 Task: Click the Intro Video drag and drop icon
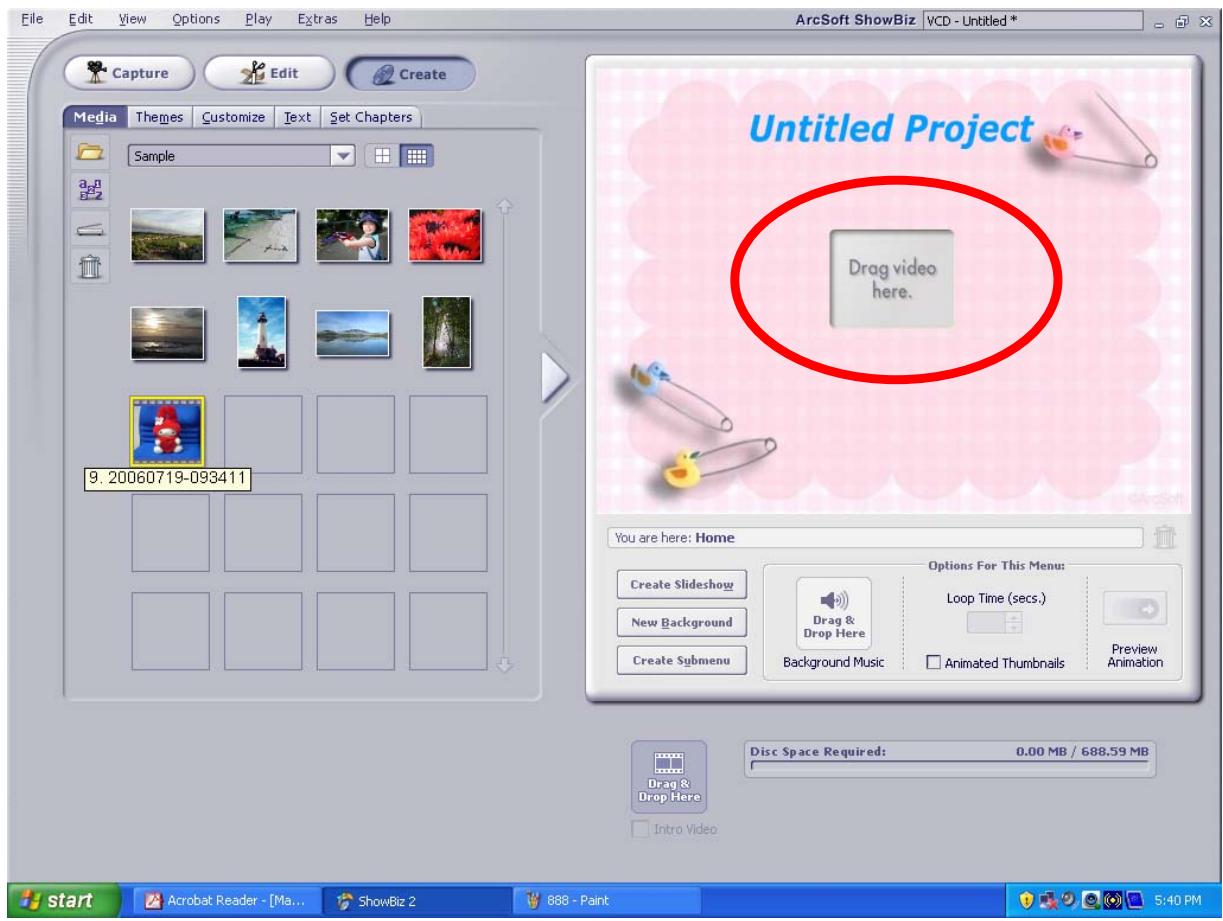coord(668,777)
